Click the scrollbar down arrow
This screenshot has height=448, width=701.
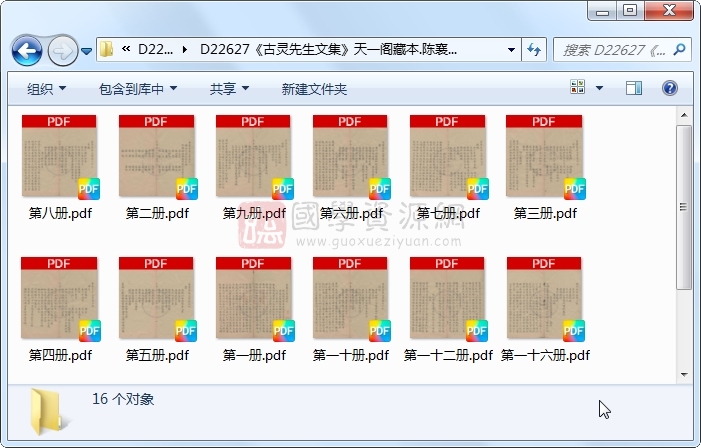pyautogui.click(x=684, y=375)
